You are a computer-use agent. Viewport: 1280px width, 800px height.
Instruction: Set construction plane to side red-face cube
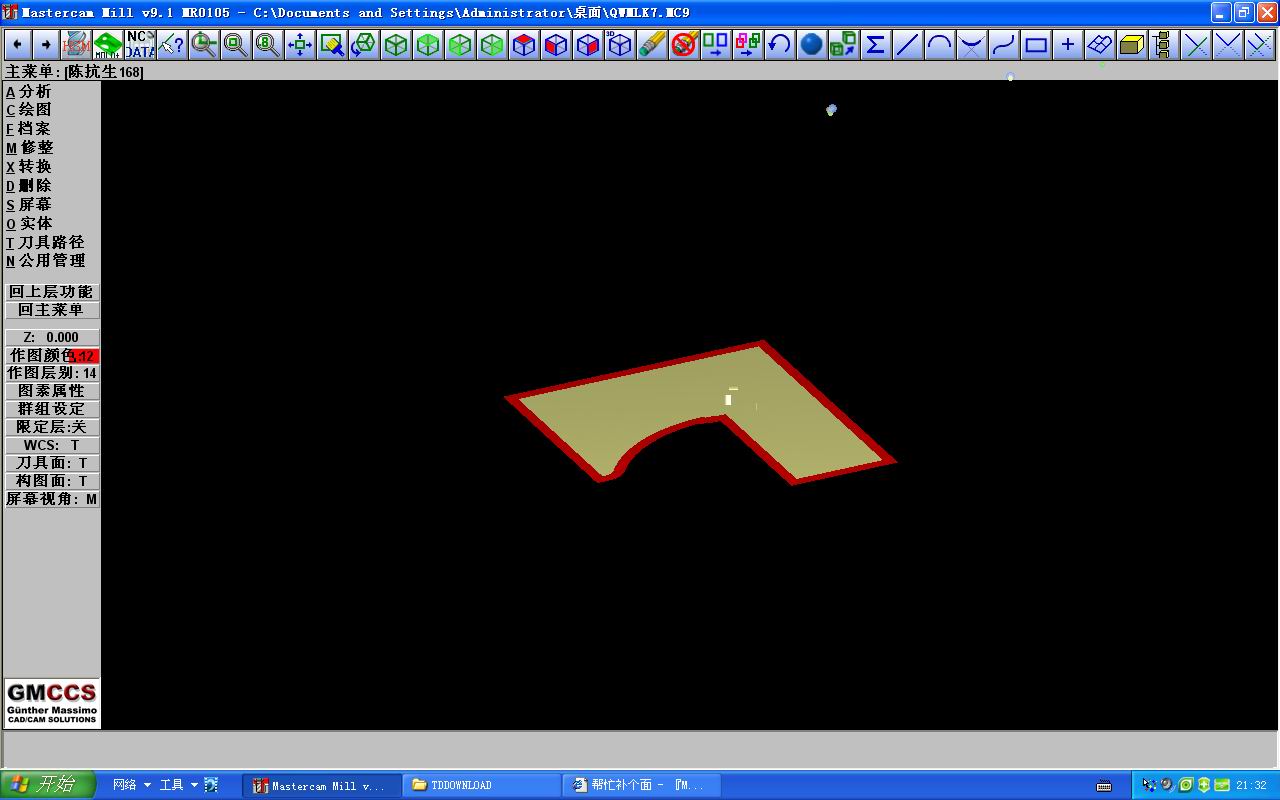coord(588,45)
